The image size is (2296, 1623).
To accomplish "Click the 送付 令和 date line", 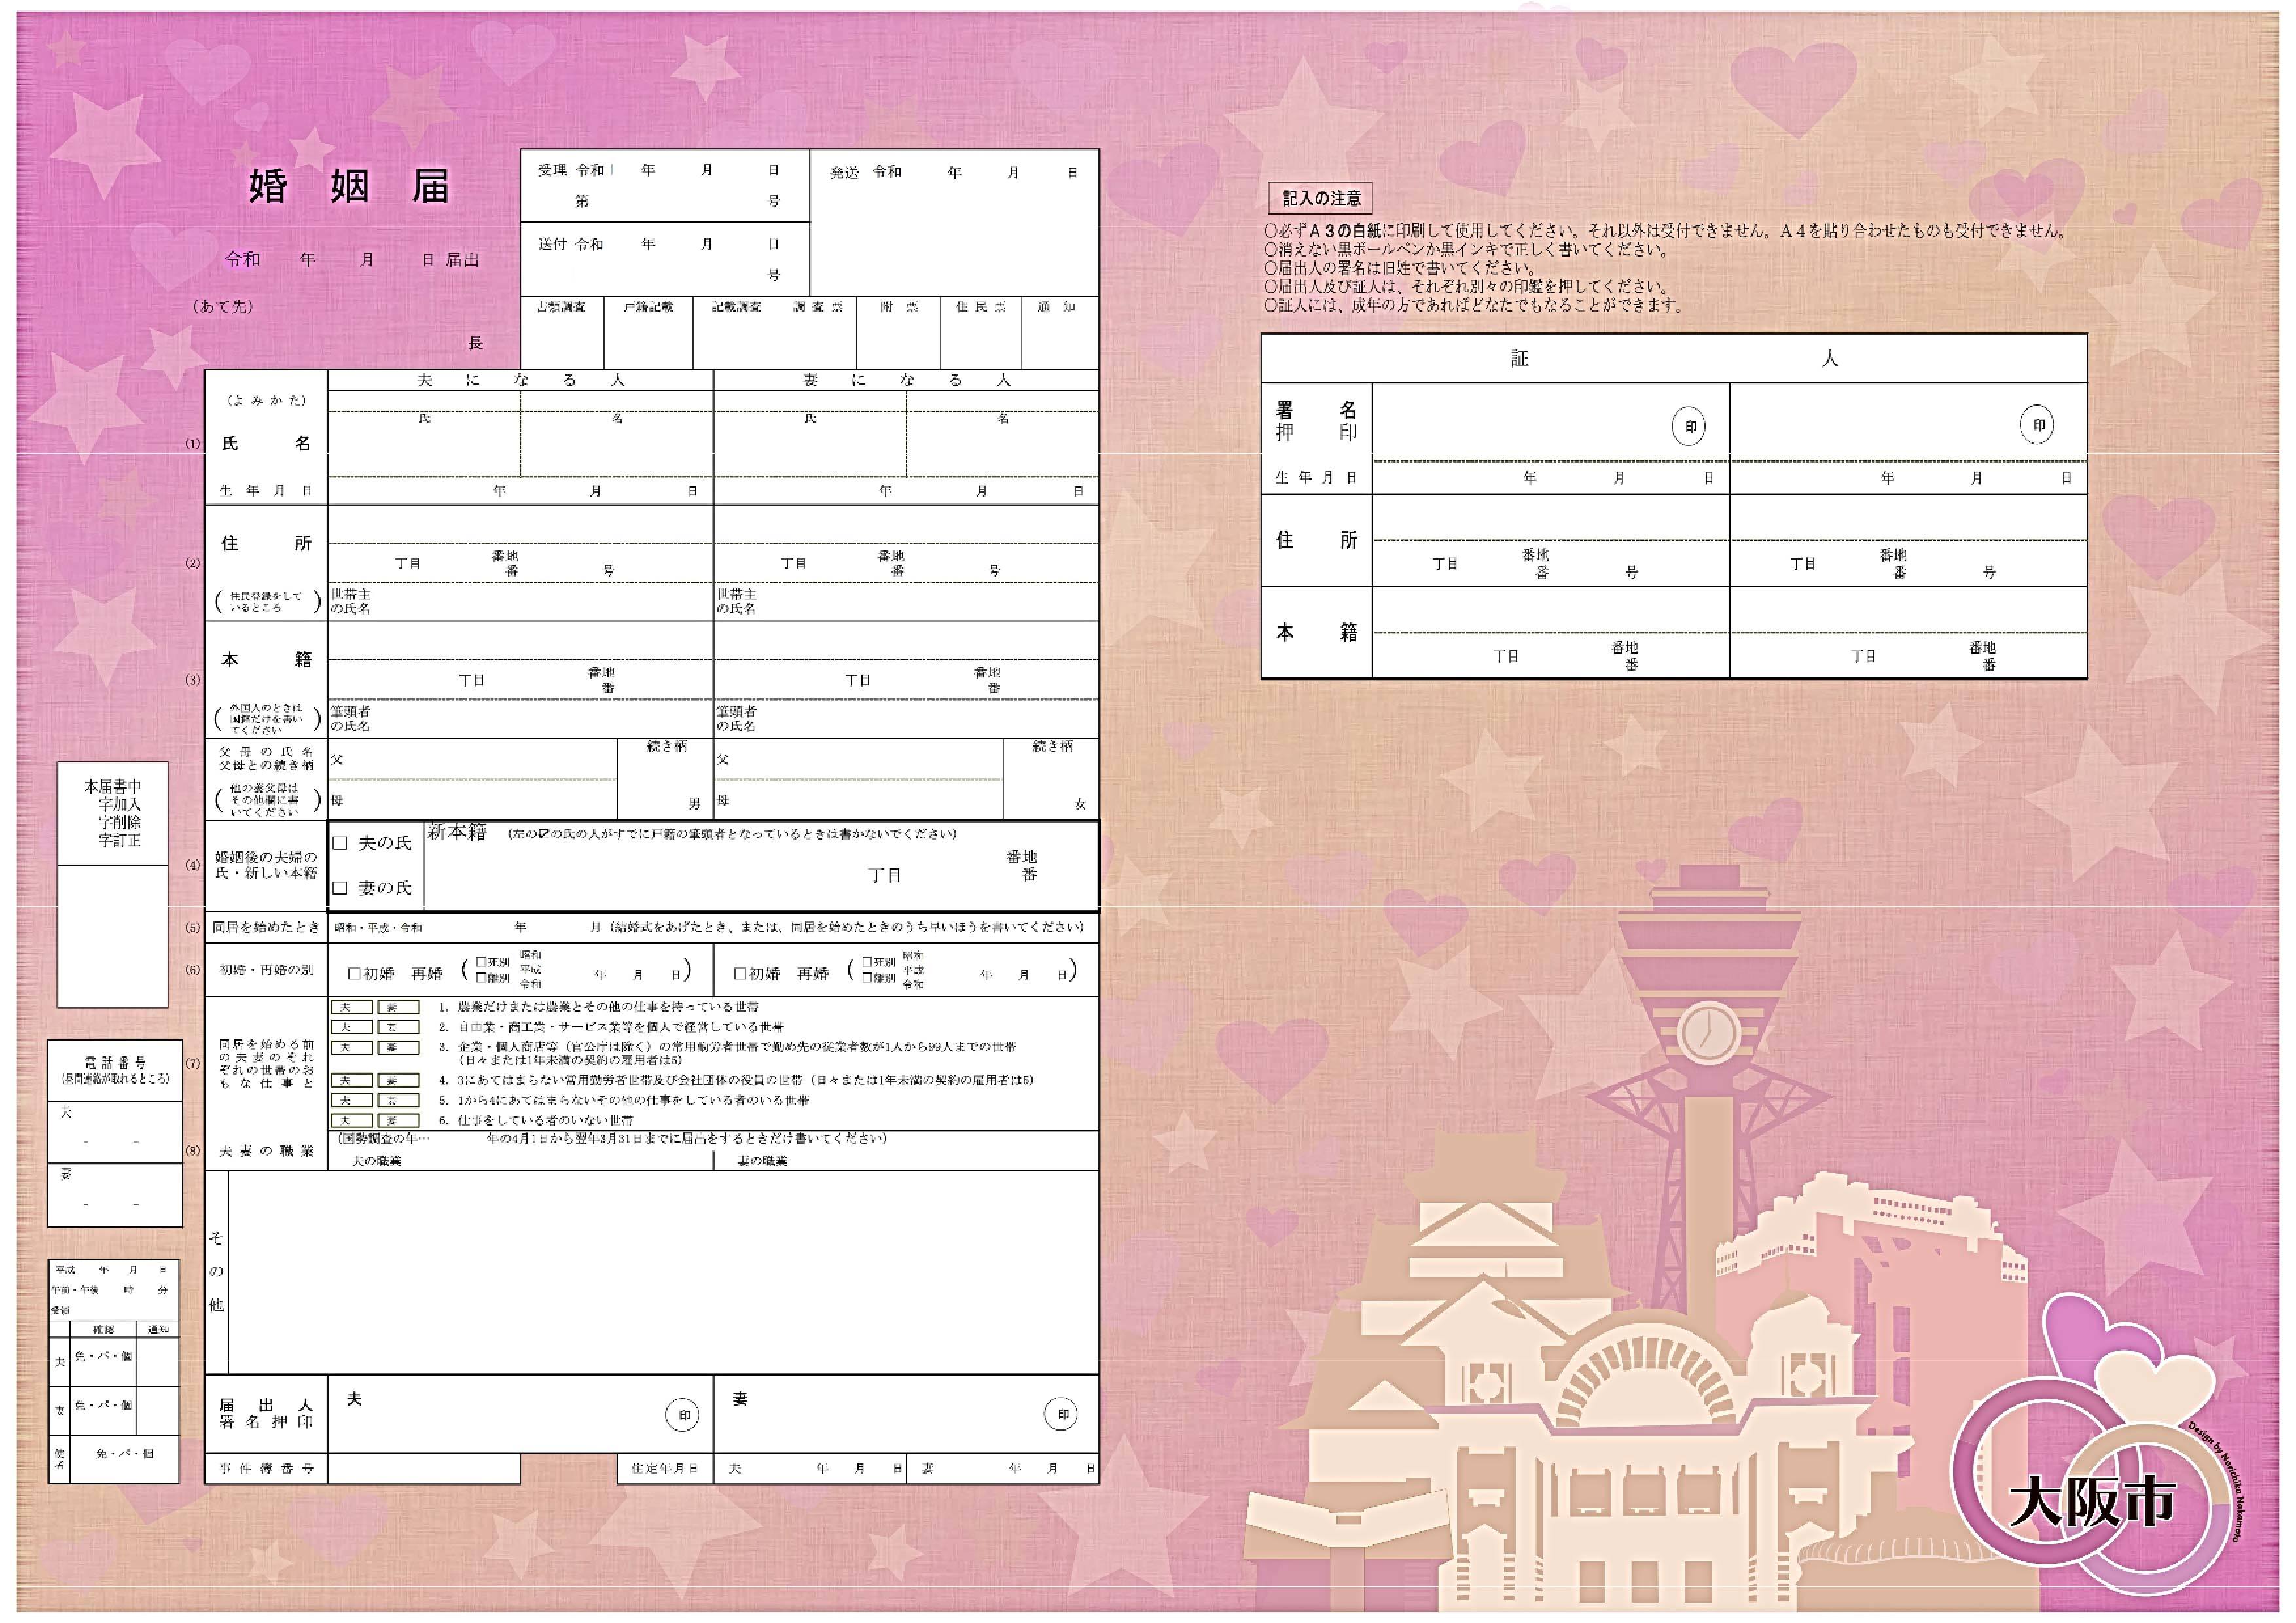I will coord(658,244).
